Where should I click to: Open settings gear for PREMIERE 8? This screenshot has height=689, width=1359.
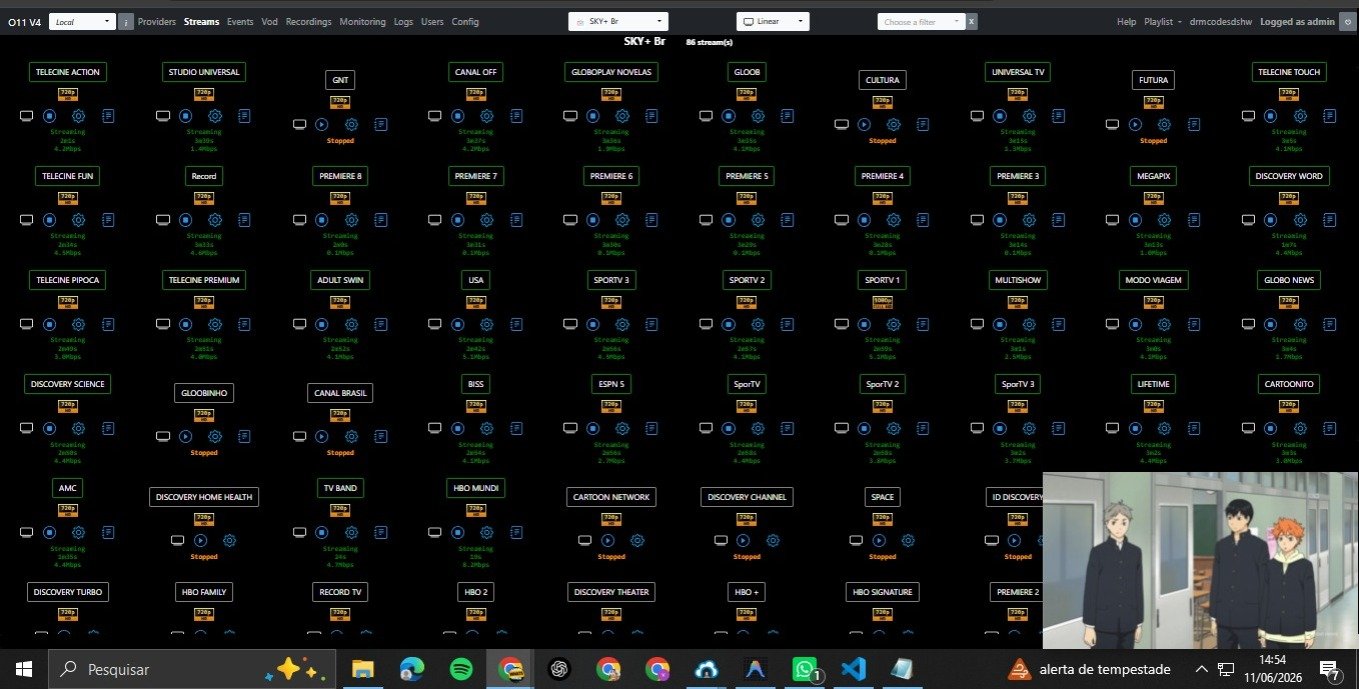point(351,220)
